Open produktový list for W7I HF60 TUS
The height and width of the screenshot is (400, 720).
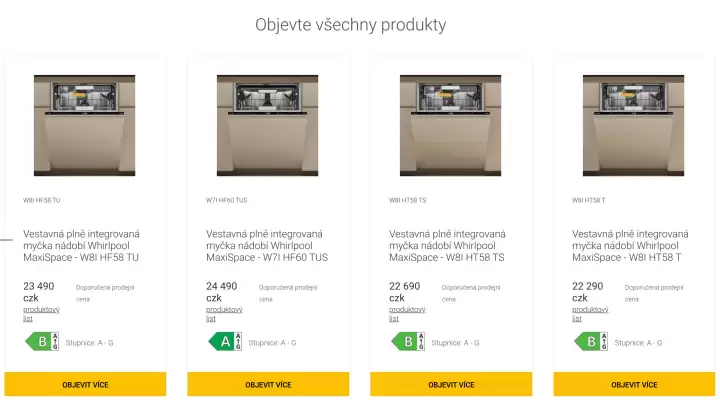click(x=224, y=314)
